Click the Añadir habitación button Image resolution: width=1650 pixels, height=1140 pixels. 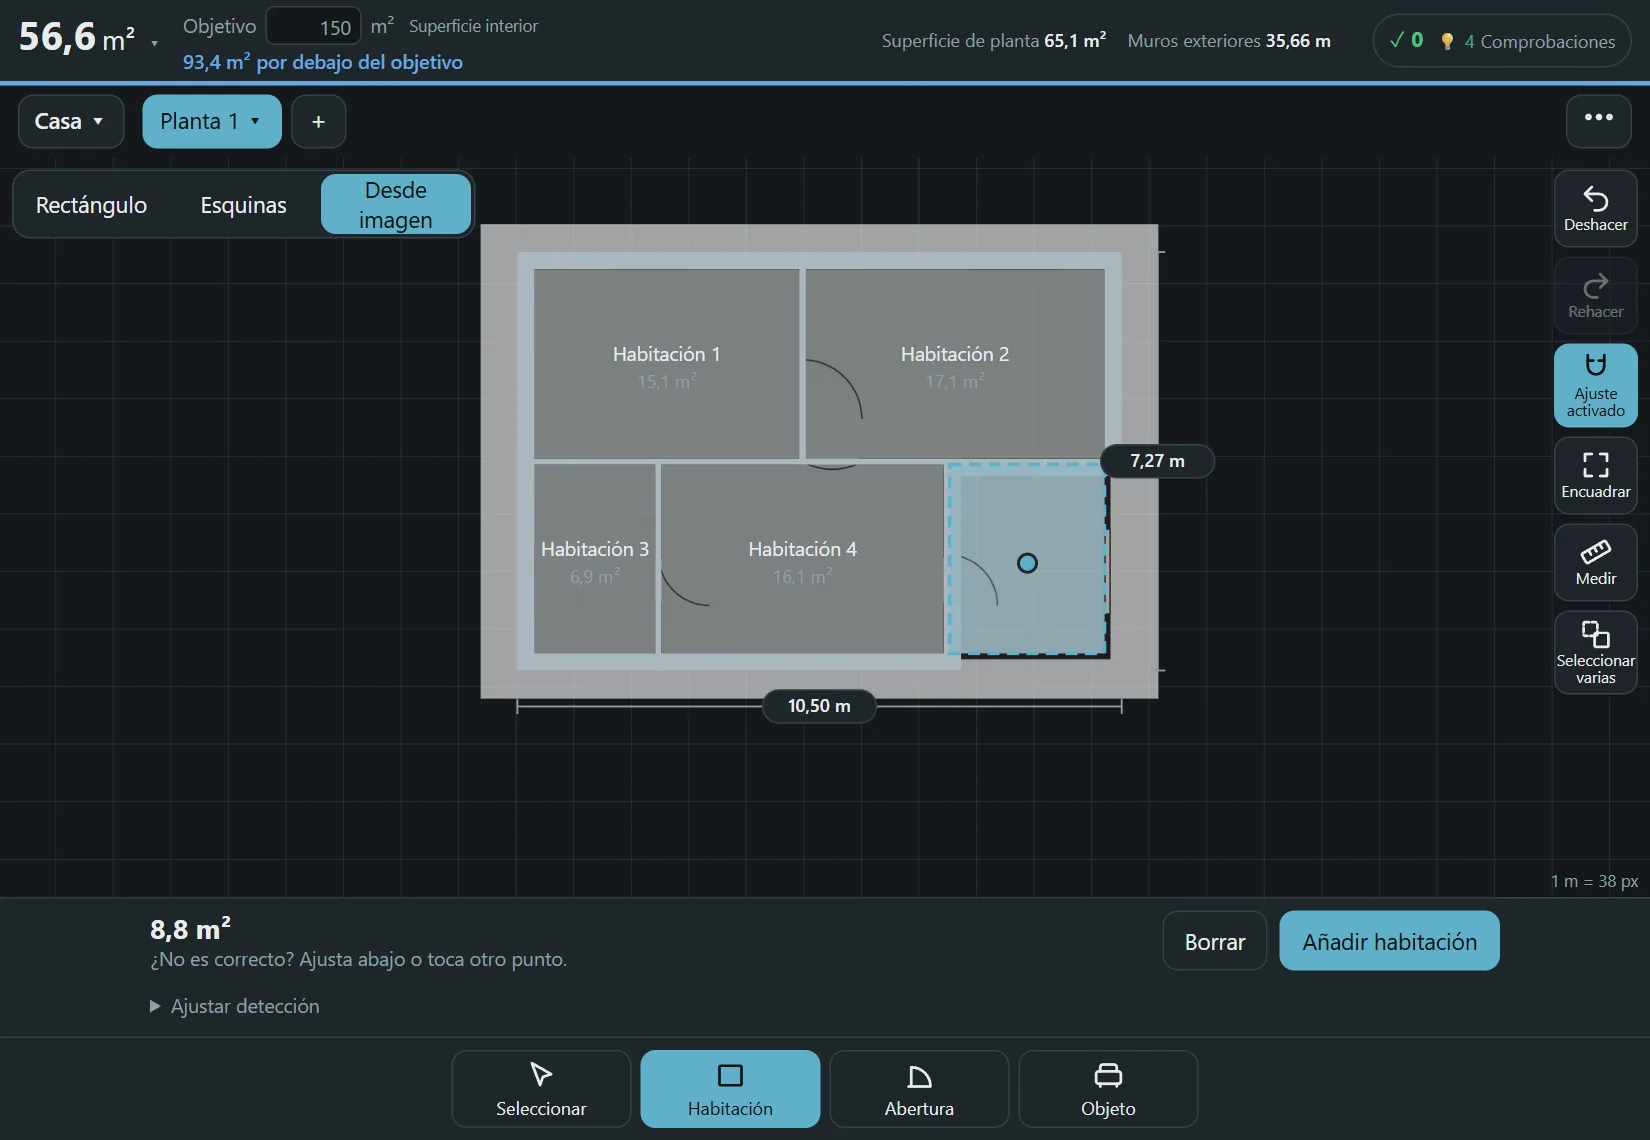click(x=1389, y=941)
